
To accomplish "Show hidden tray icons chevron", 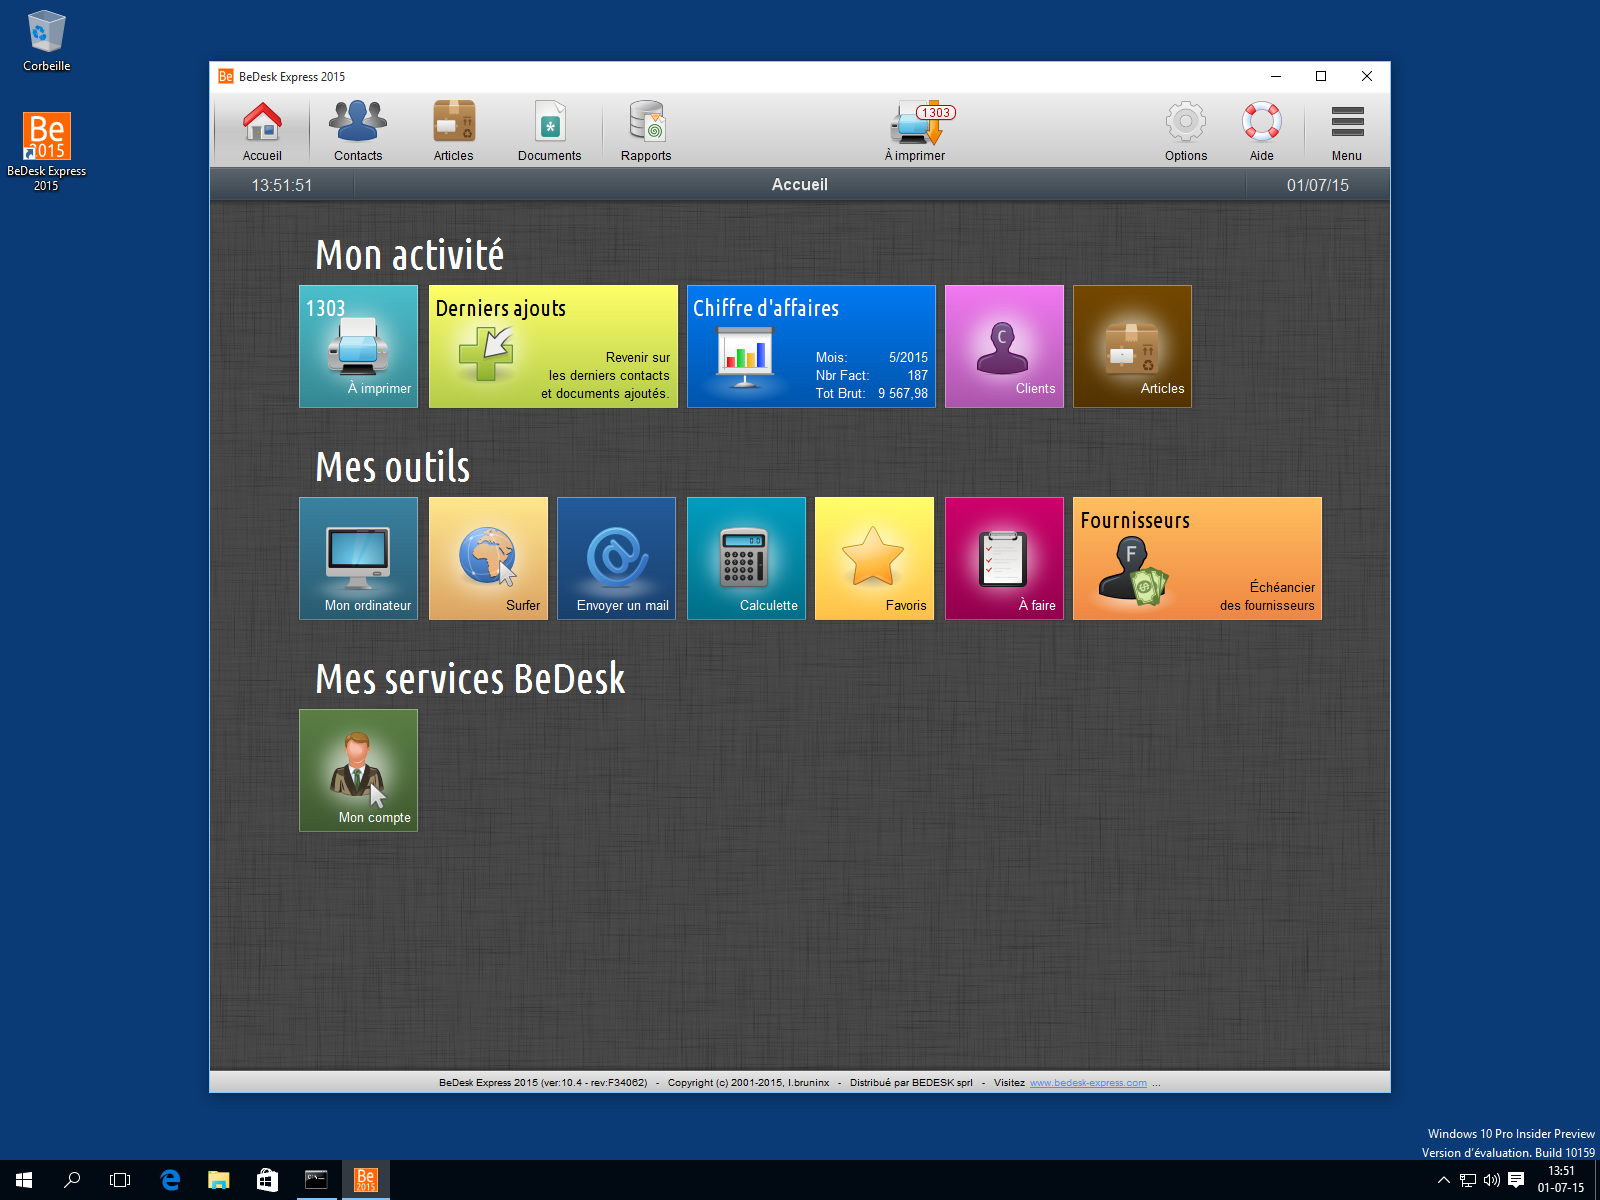I will [1443, 1180].
